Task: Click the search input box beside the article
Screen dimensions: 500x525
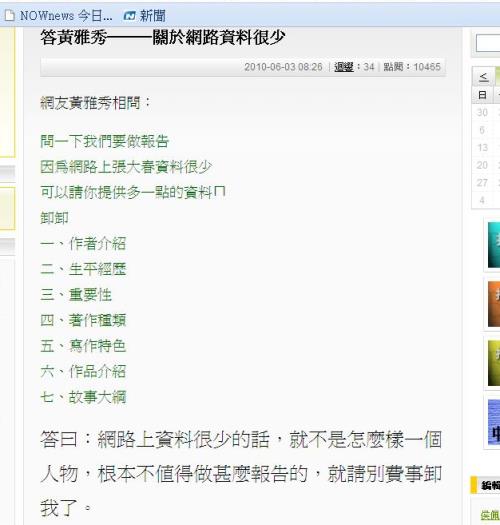Action: 488,44
